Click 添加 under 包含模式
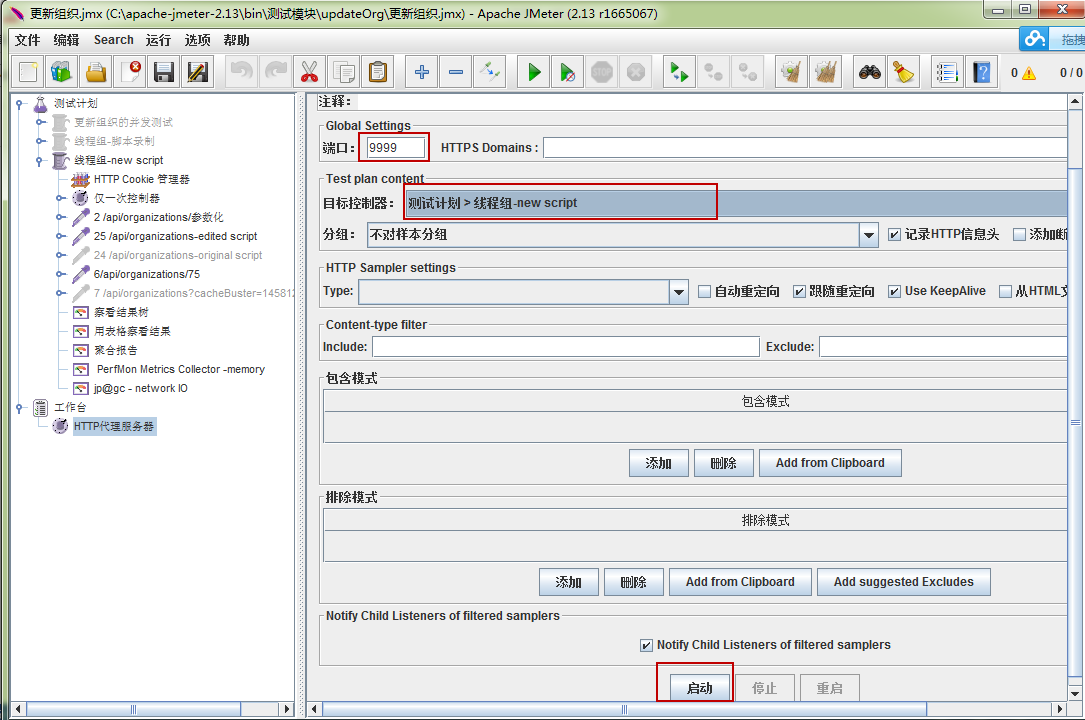The width and height of the screenshot is (1085, 720). (x=659, y=463)
